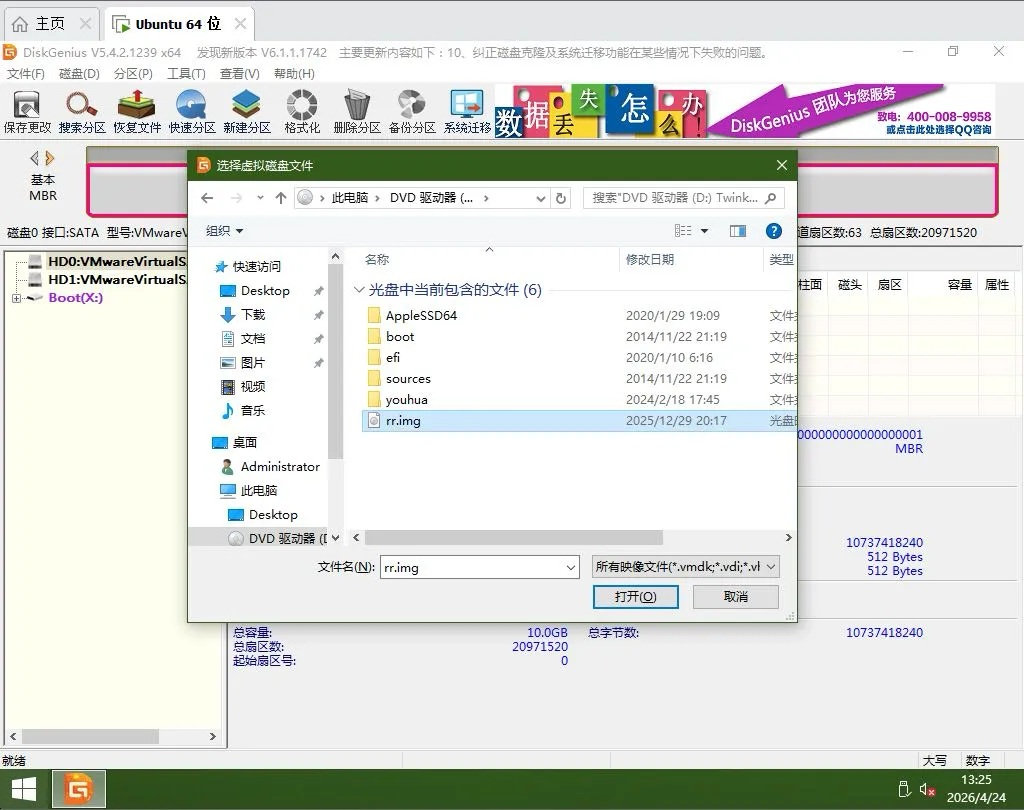Go to previous disk with left arrow
The width and height of the screenshot is (1024, 810).
(35, 158)
